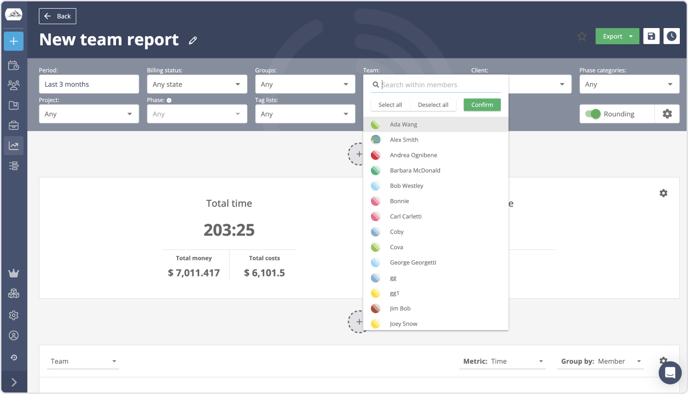This screenshot has width=688, height=394.
Task: Open the chat support bubble
Action: (x=670, y=373)
